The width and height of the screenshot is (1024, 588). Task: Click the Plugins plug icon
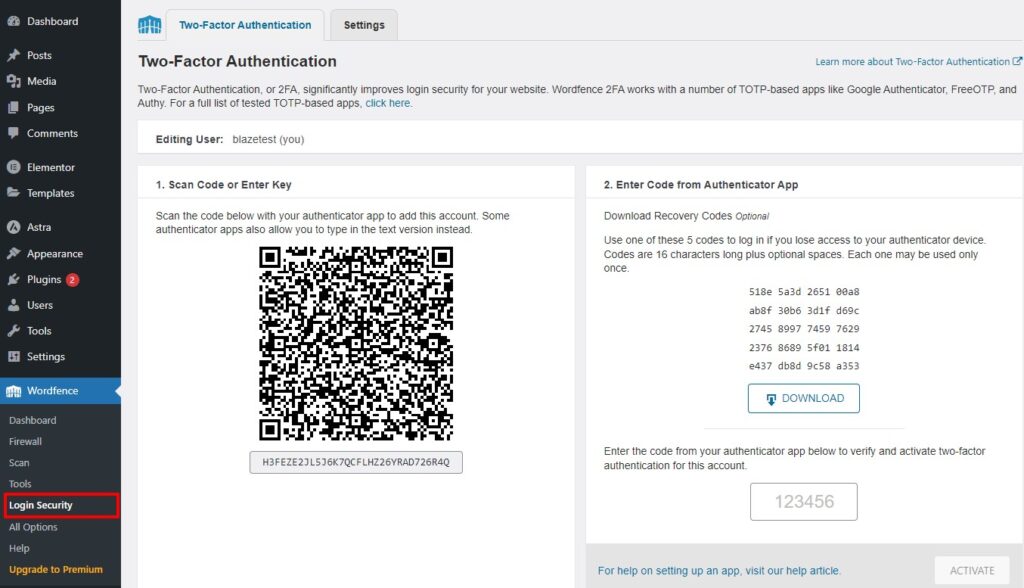(13, 280)
